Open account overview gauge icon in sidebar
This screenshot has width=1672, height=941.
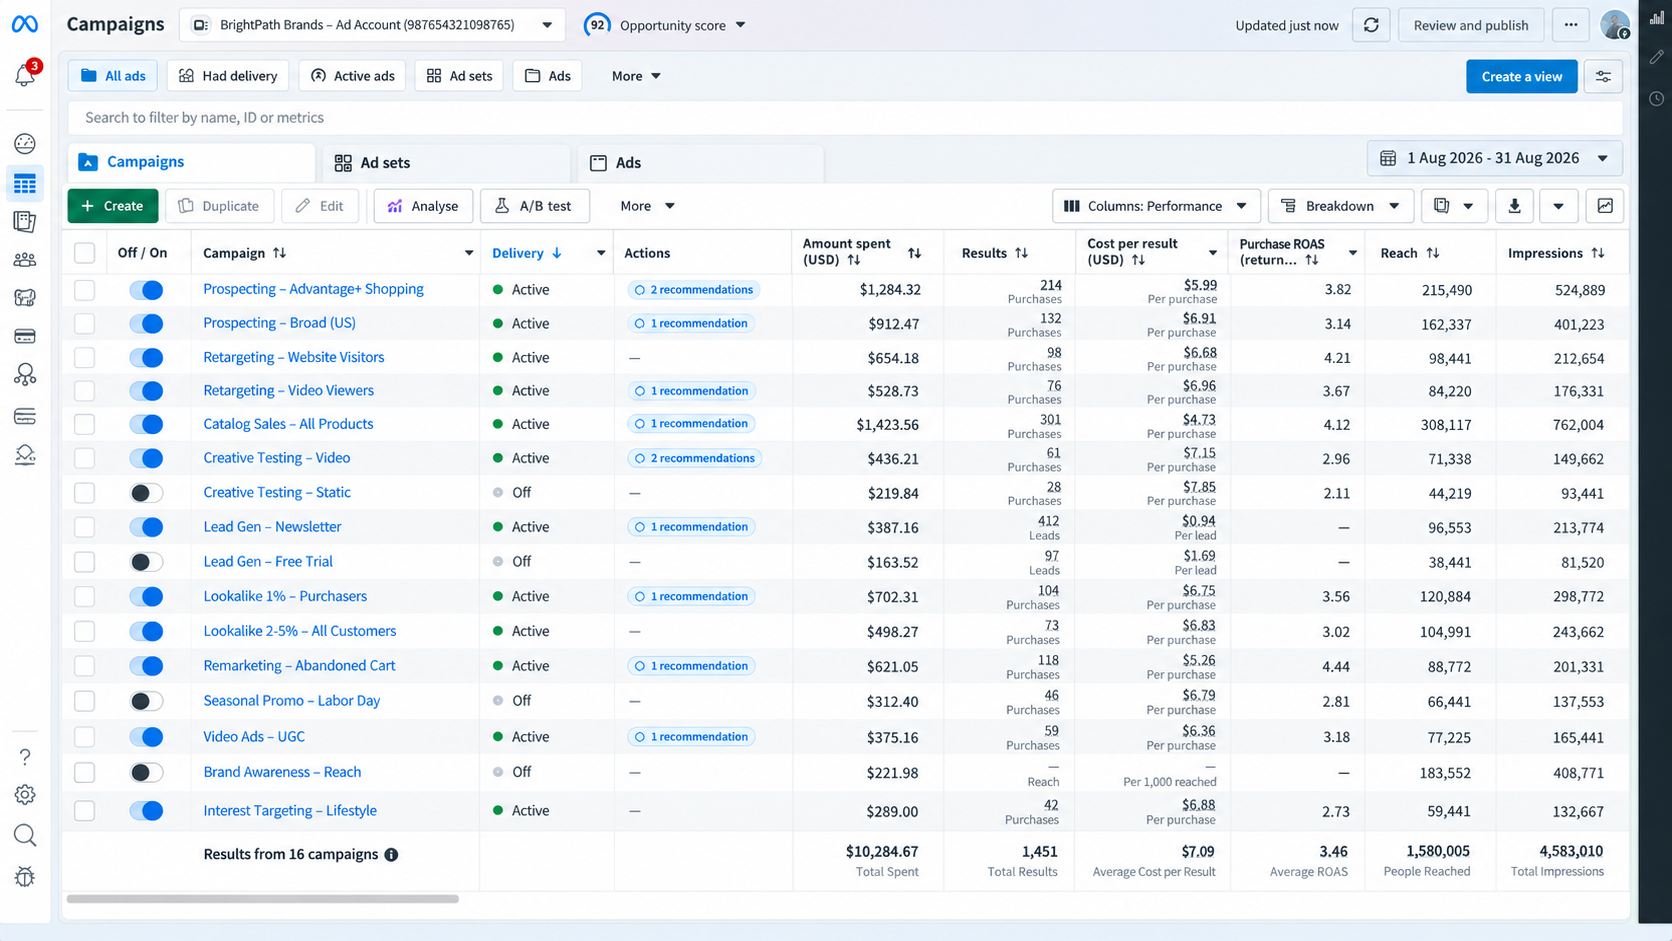pyautogui.click(x=25, y=144)
